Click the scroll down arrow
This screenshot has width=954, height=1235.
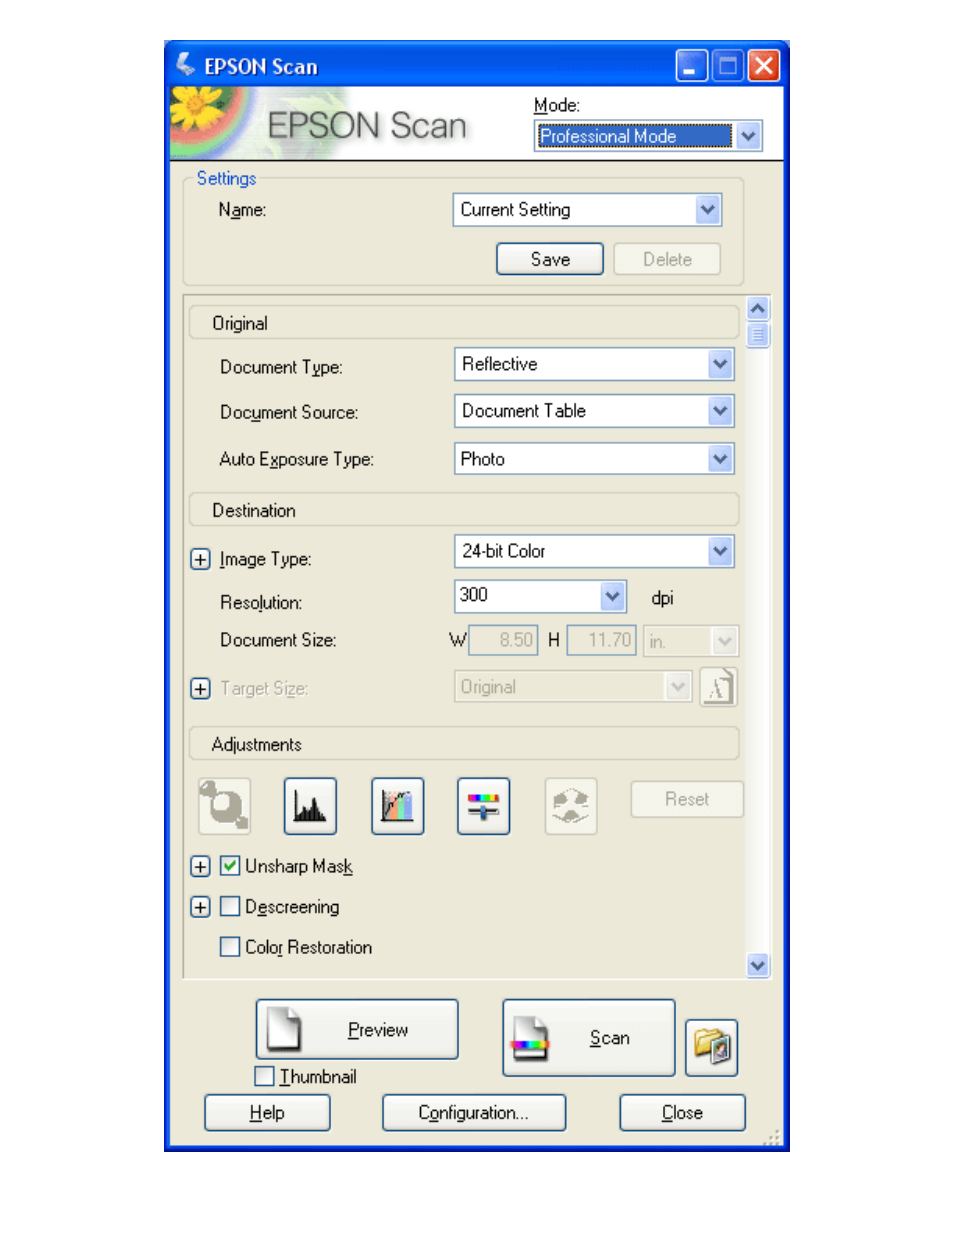point(758,965)
